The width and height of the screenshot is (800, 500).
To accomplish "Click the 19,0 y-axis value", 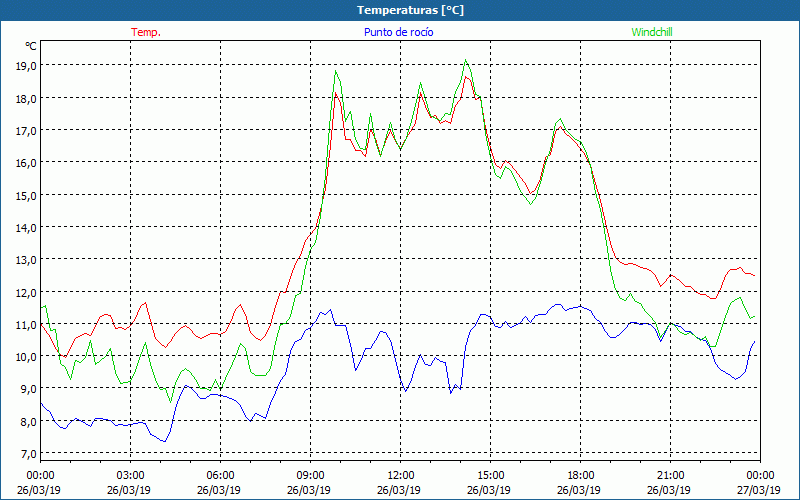I will point(27,66).
